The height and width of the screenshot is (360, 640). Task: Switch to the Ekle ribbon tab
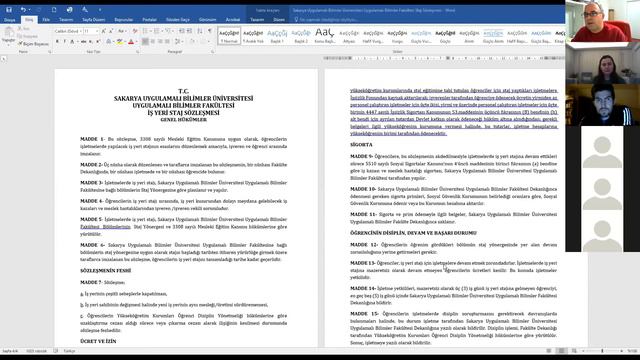(46, 20)
